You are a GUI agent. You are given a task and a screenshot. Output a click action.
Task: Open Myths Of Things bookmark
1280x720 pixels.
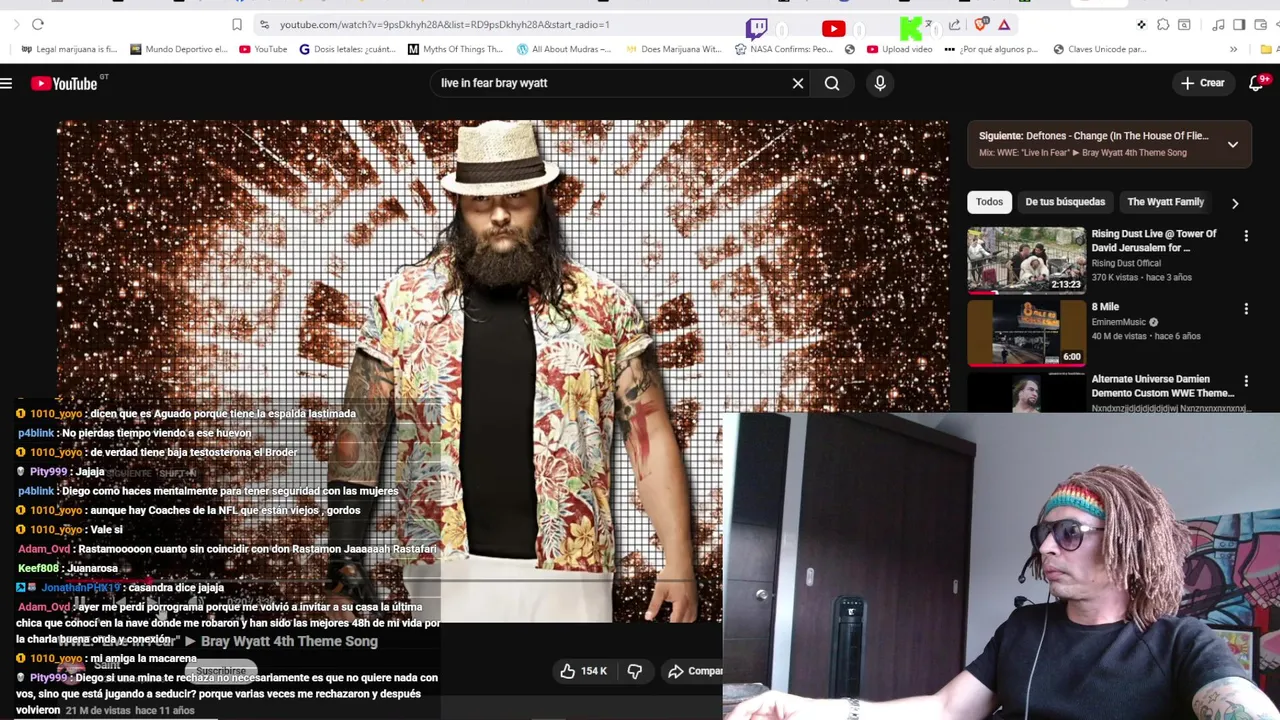(x=455, y=49)
